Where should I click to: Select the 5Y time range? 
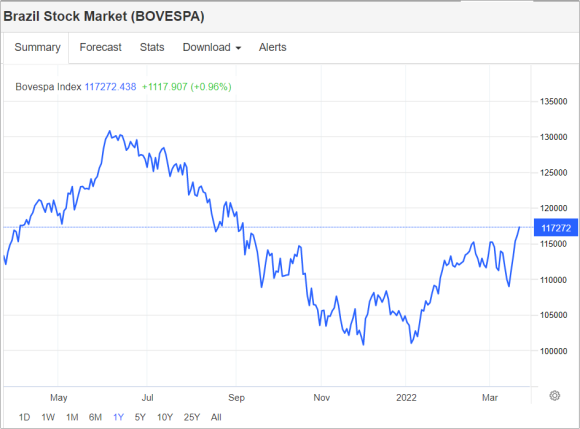tap(140, 417)
